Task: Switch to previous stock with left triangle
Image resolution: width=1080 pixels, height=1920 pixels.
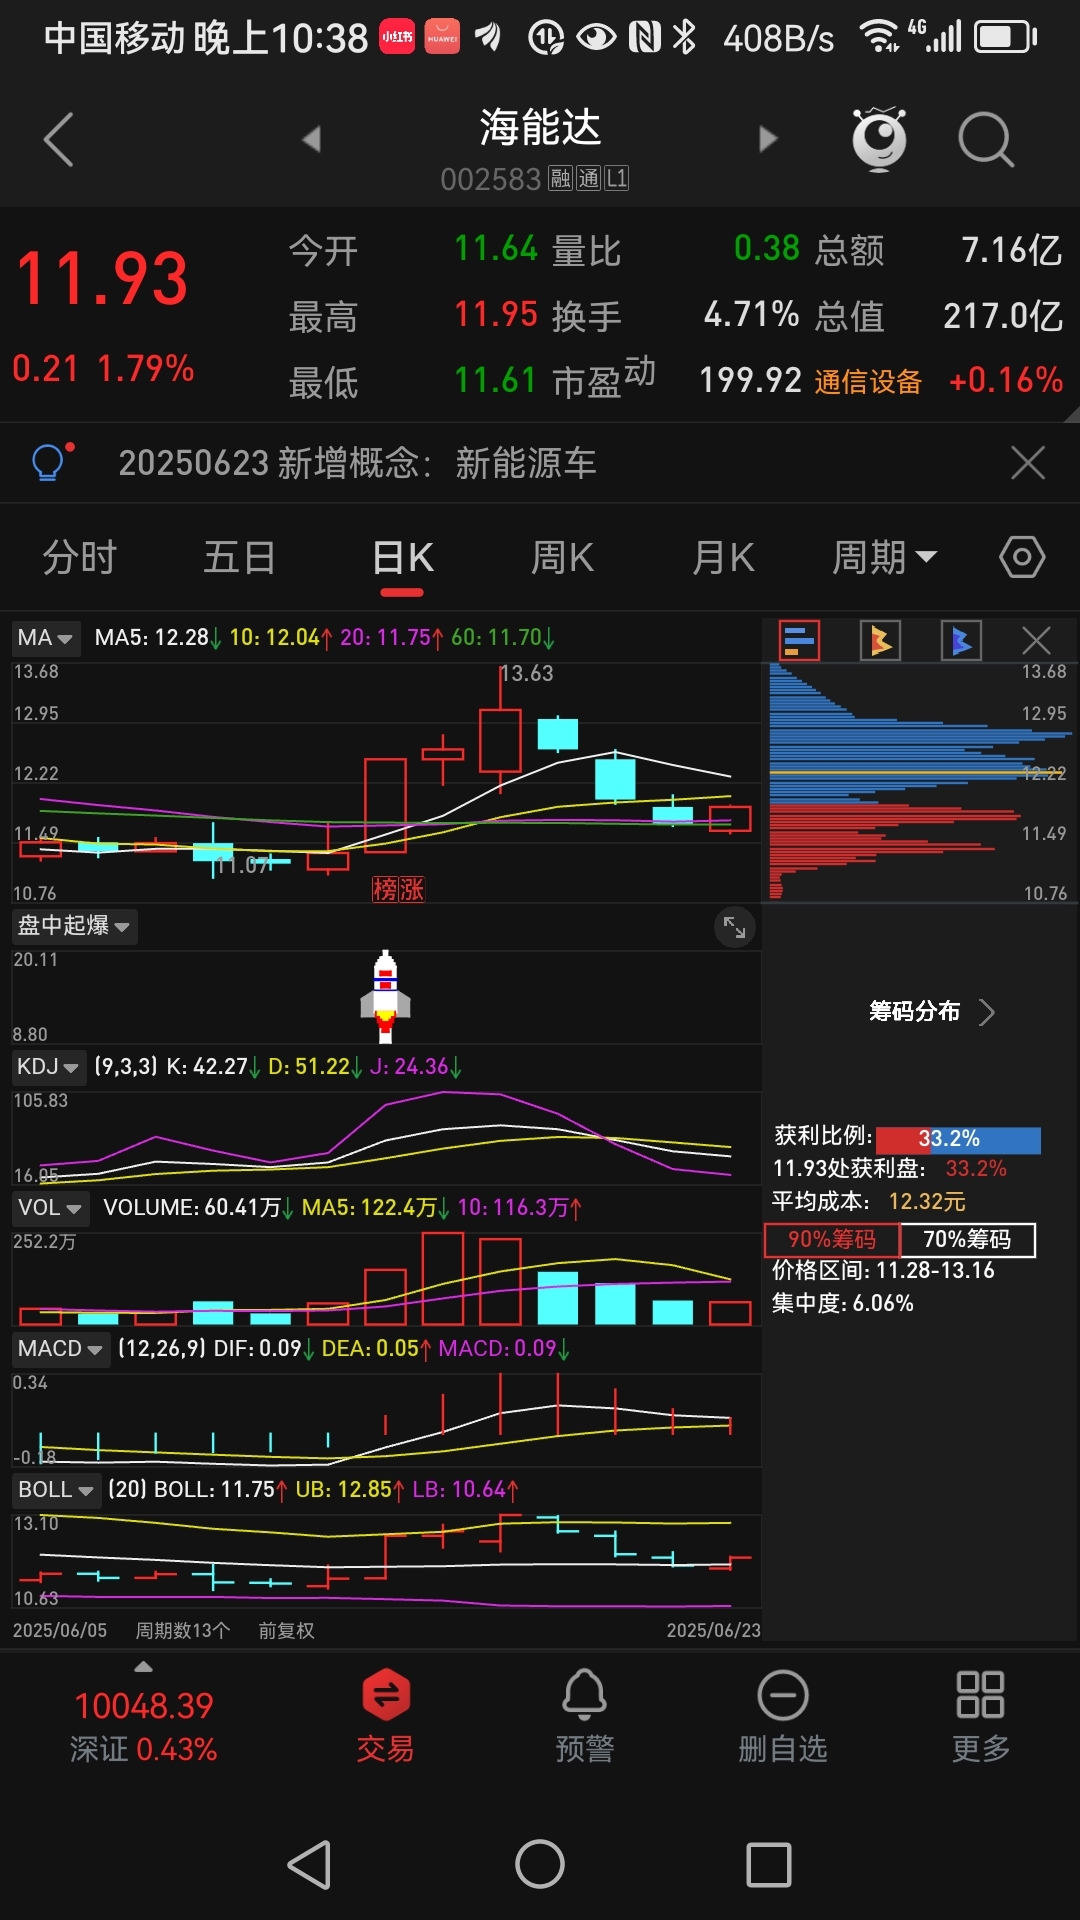Action: pyautogui.click(x=312, y=139)
